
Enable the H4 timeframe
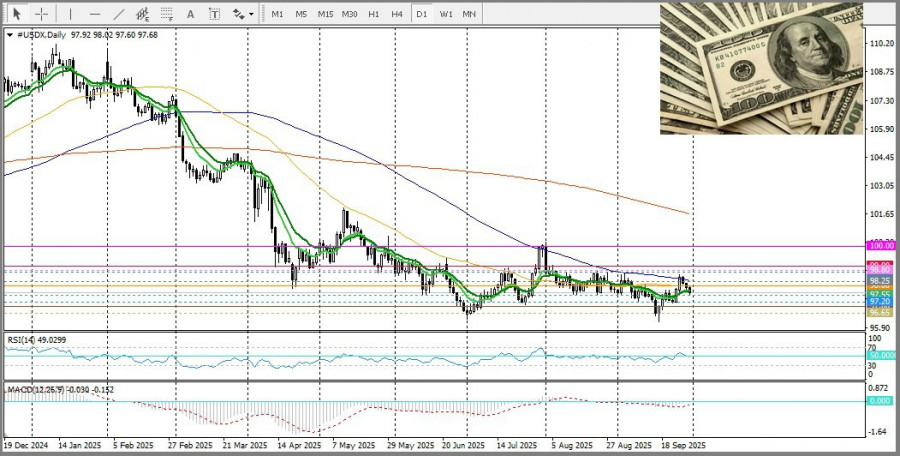click(397, 14)
